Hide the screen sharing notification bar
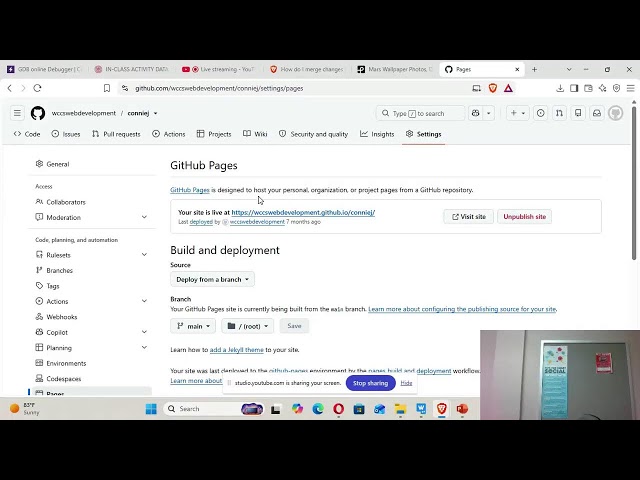 406,383
